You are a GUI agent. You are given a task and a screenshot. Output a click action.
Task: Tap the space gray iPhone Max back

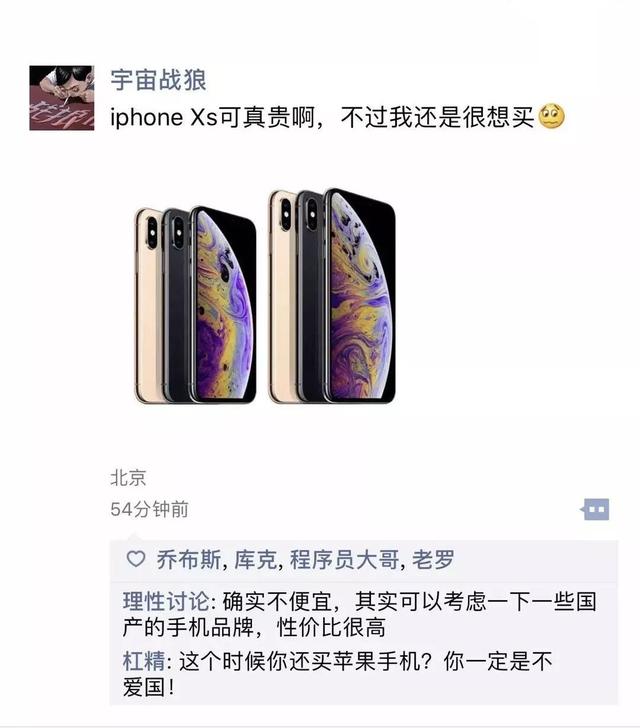click(x=312, y=296)
